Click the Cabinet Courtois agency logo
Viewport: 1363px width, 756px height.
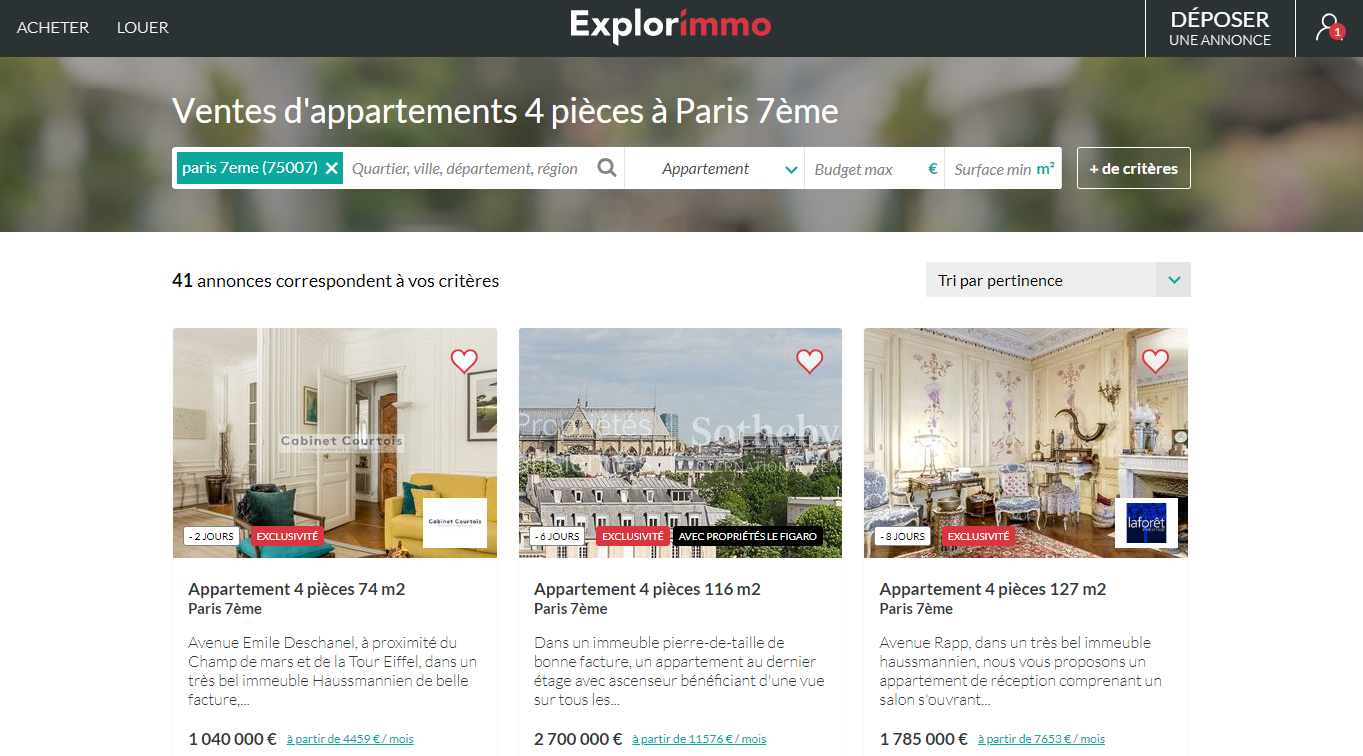(455, 523)
